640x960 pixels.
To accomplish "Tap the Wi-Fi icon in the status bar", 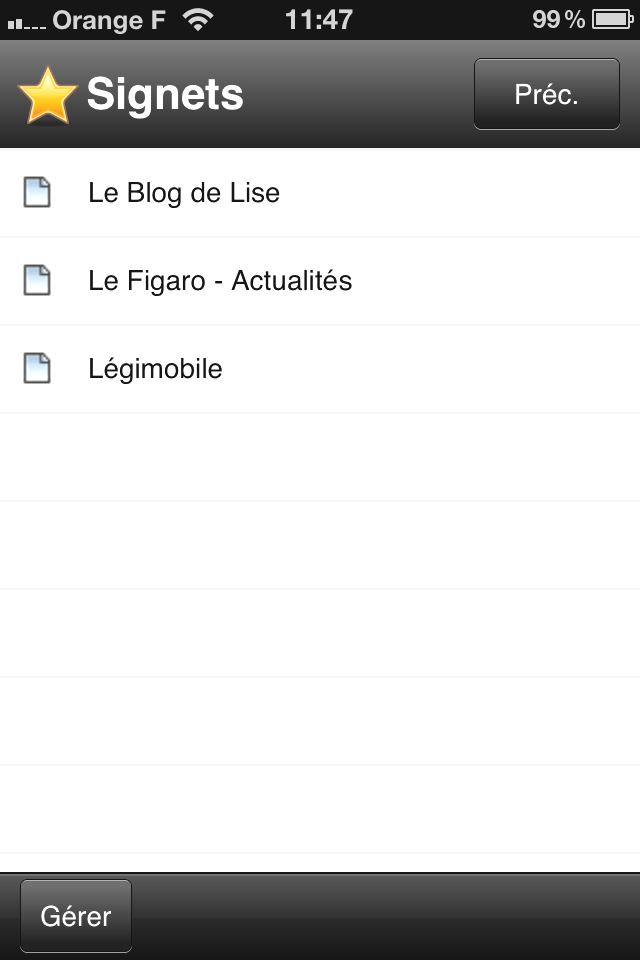I will click(x=200, y=19).
